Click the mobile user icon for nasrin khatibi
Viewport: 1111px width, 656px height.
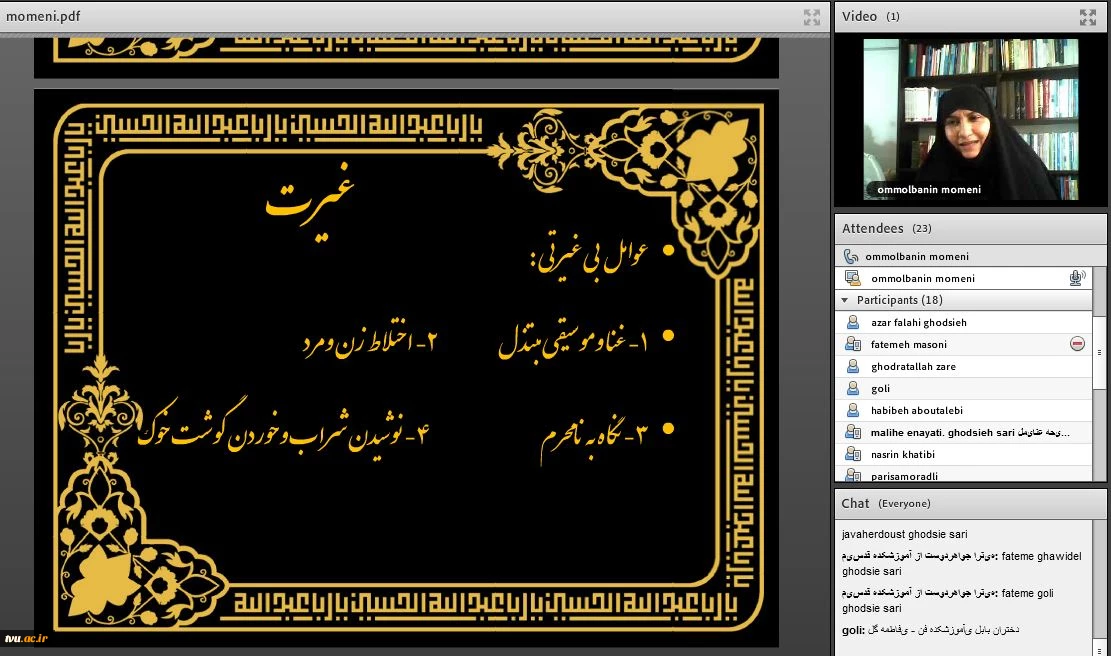853,454
